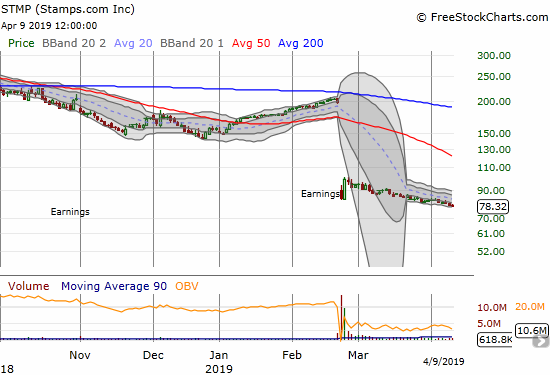The image size is (550, 375).
Task: Select the BBand 20 2 legend label
Action: [x=74, y=43]
